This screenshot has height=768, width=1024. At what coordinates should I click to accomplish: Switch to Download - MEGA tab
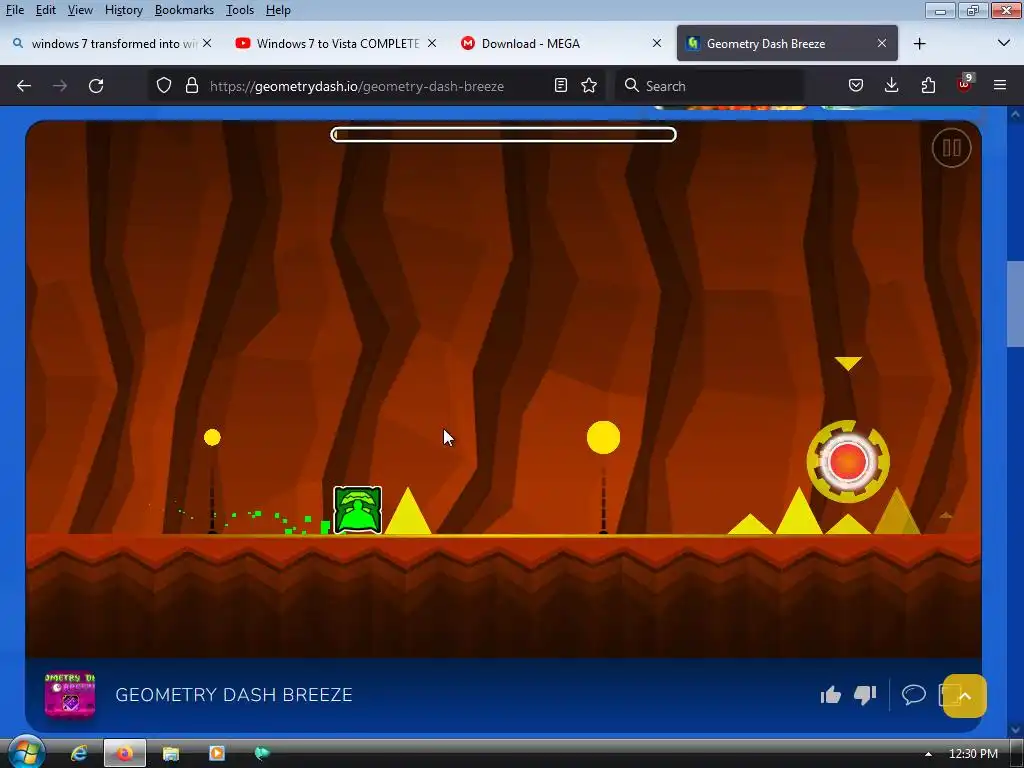[x=562, y=44]
